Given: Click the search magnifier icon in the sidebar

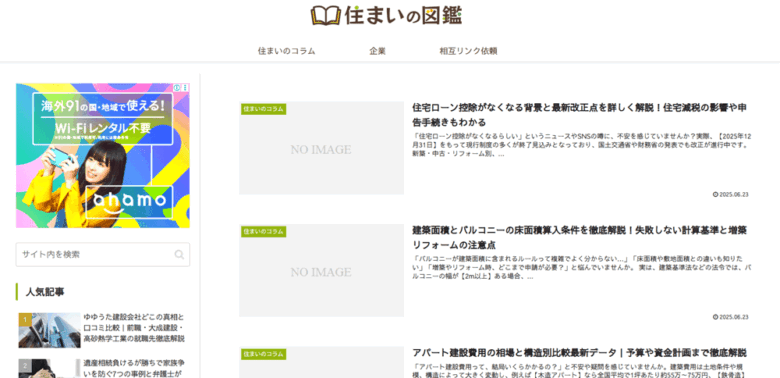Looking at the screenshot, I should tap(179, 255).
